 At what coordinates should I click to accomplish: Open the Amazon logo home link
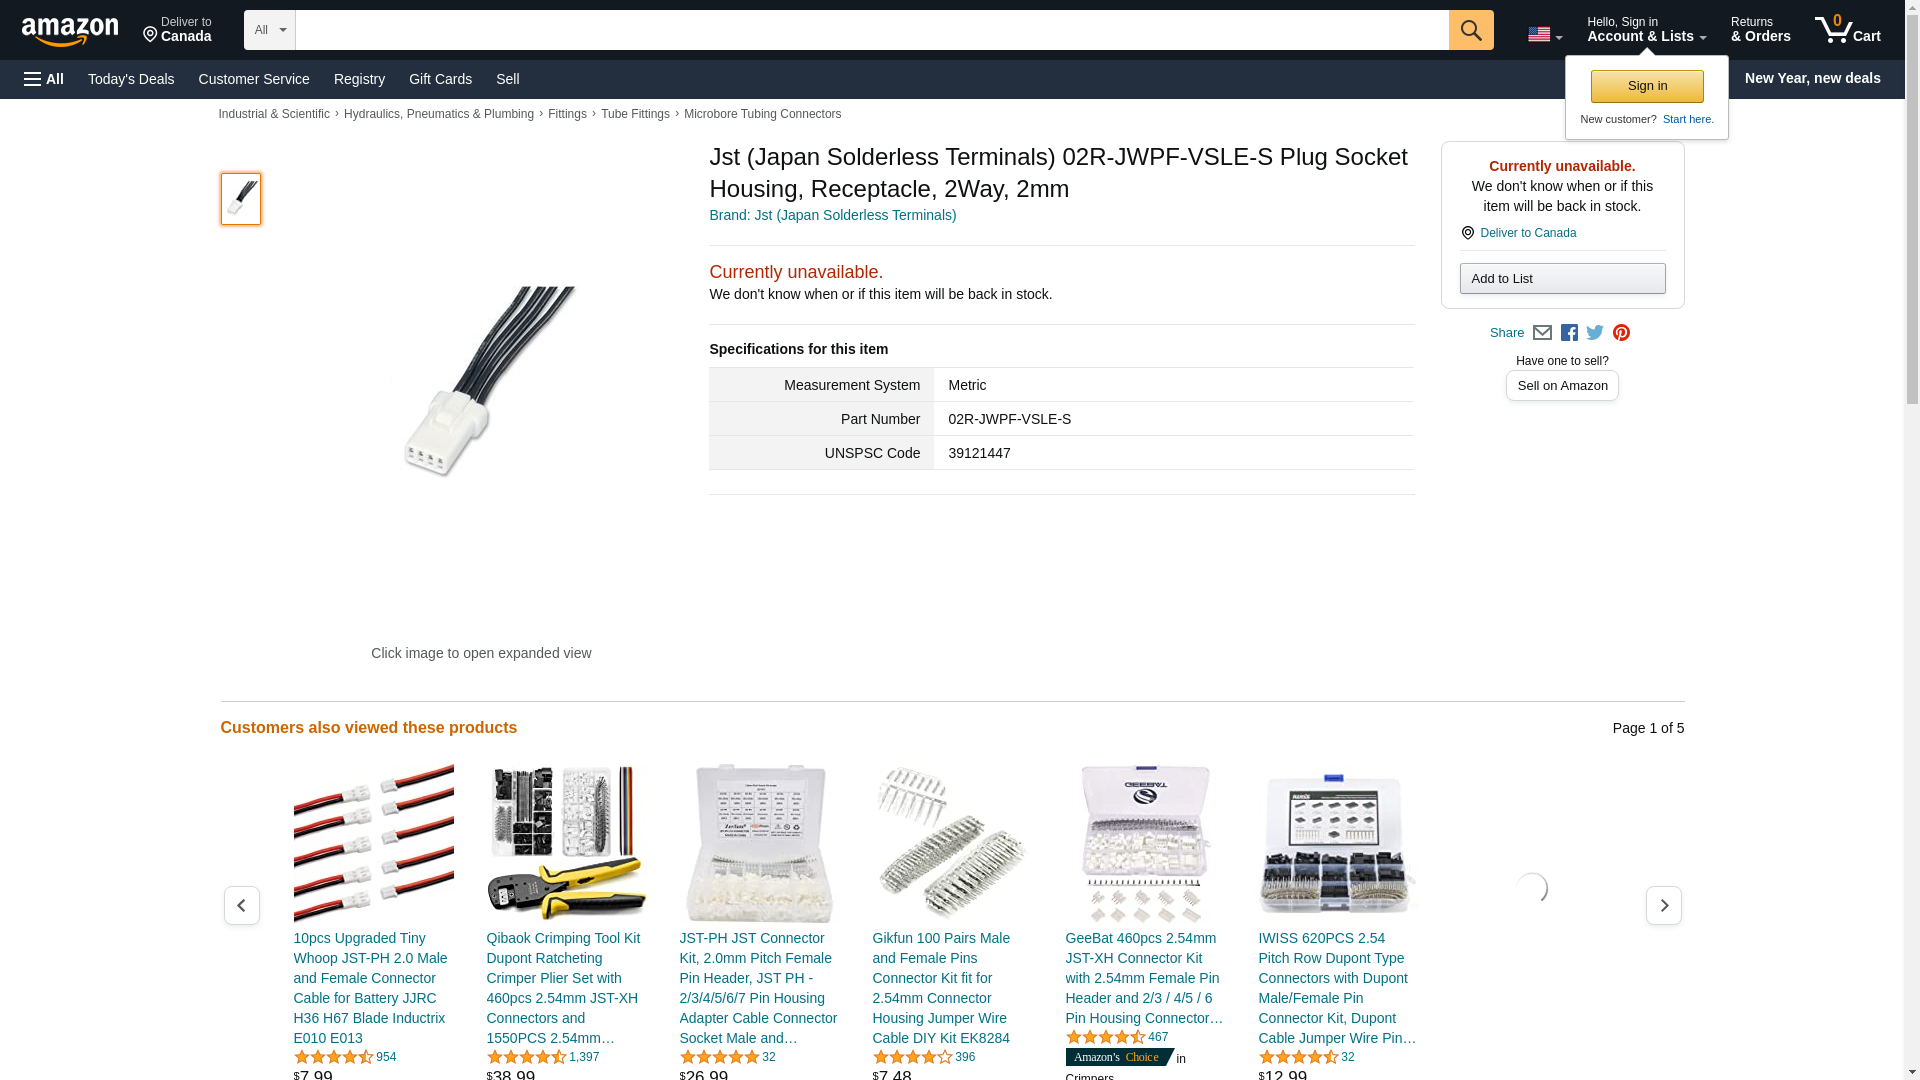click(70, 31)
